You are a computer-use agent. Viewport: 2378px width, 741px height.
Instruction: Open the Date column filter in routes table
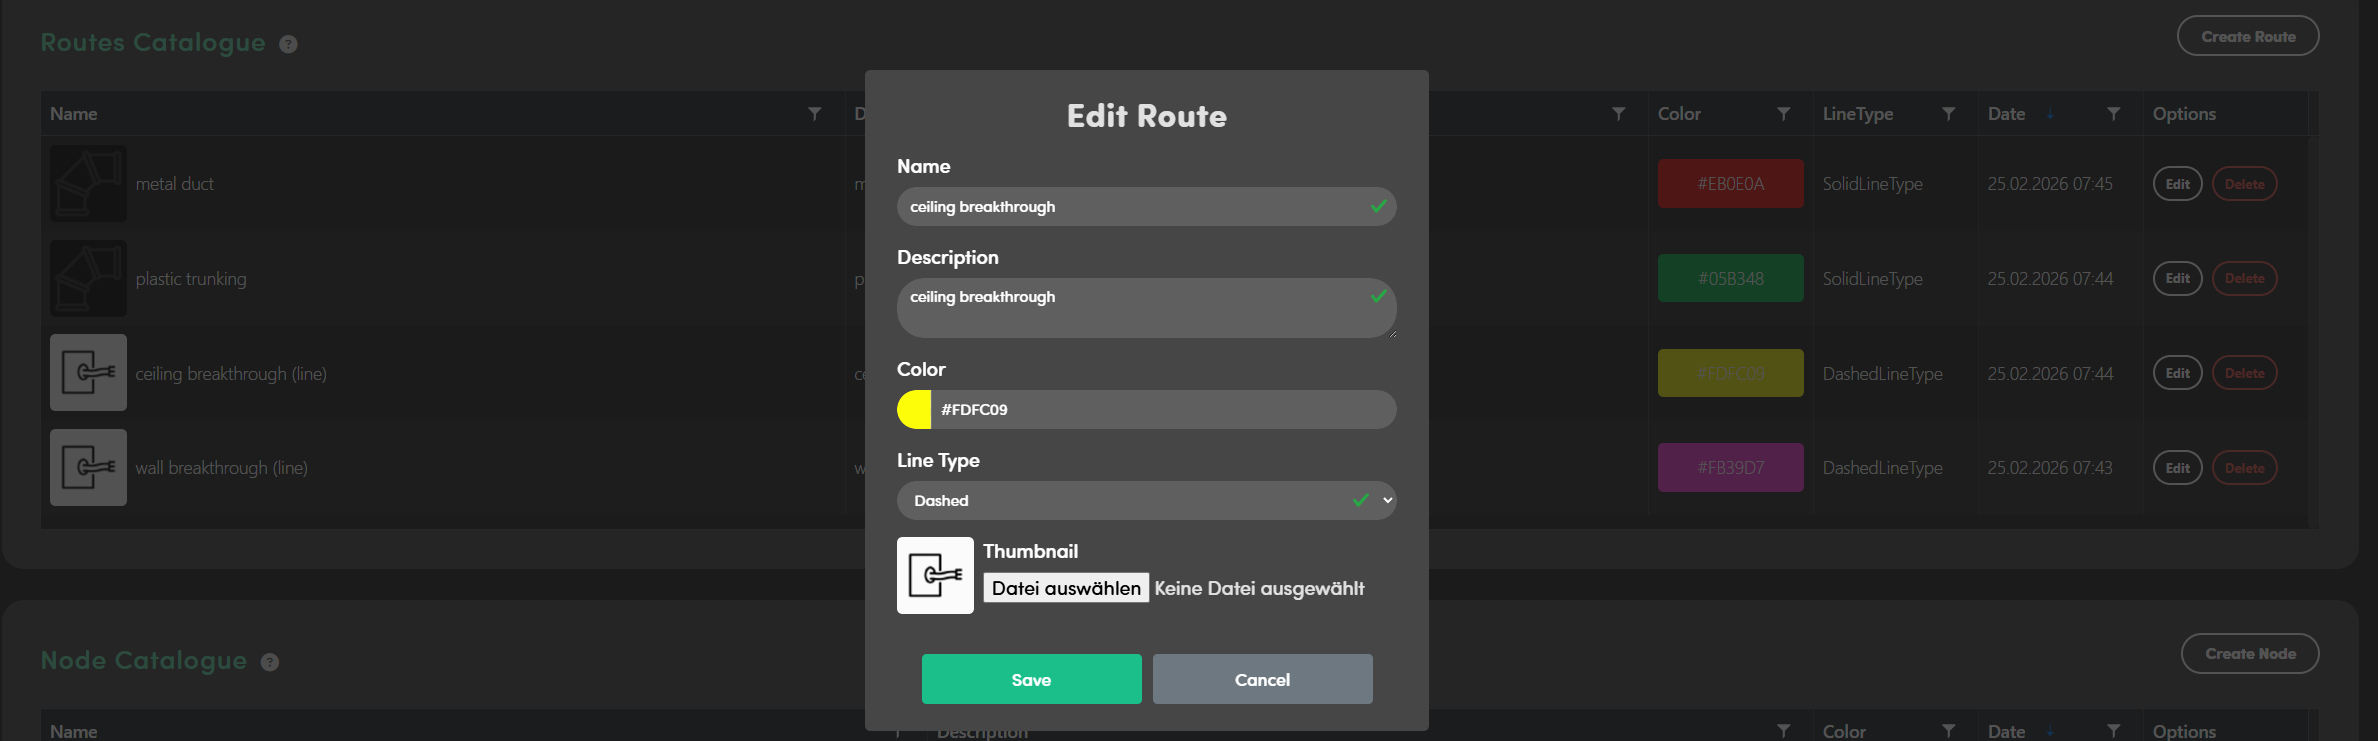tap(2113, 114)
